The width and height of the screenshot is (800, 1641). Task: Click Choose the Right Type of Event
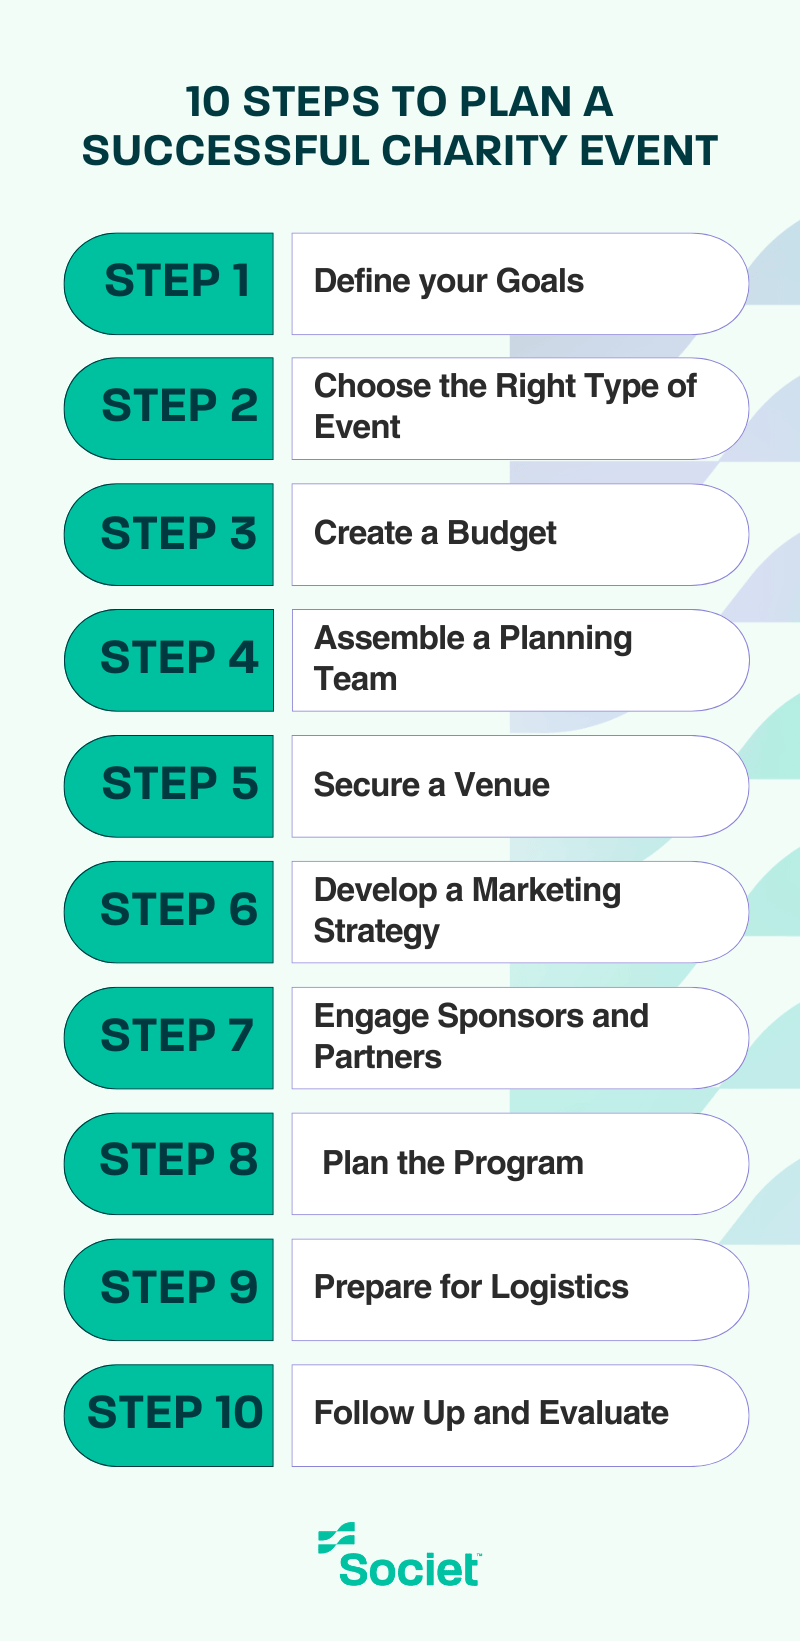519,408
